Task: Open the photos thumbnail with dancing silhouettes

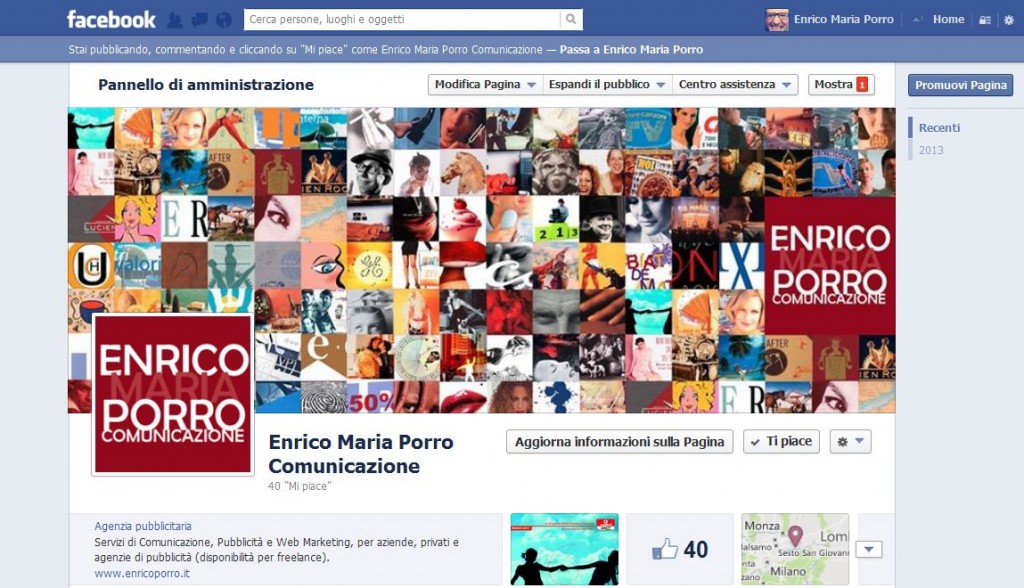Action: click(x=564, y=549)
